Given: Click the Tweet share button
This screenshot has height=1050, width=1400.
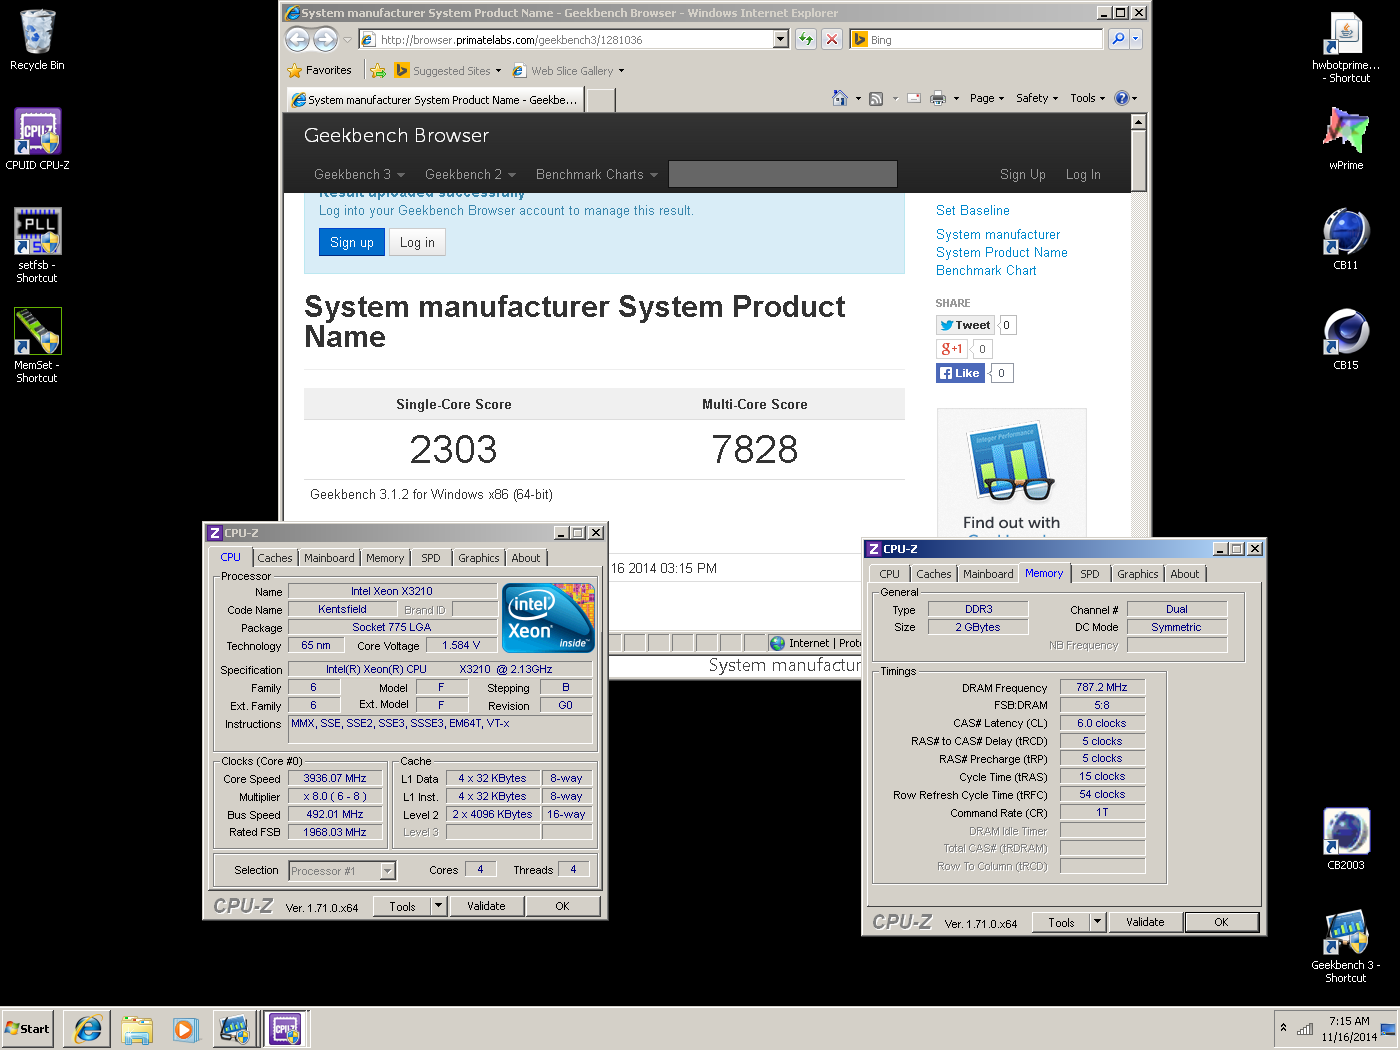Looking at the screenshot, I should pyautogui.click(x=966, y=325).
